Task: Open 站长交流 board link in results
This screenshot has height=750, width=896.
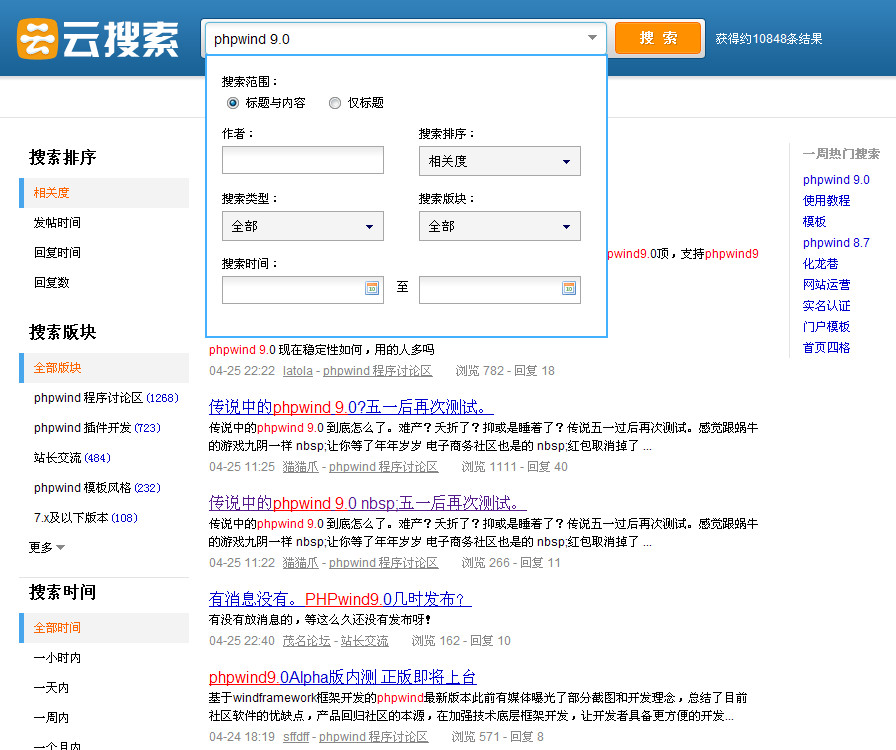Action: click(x=365, y=640)
